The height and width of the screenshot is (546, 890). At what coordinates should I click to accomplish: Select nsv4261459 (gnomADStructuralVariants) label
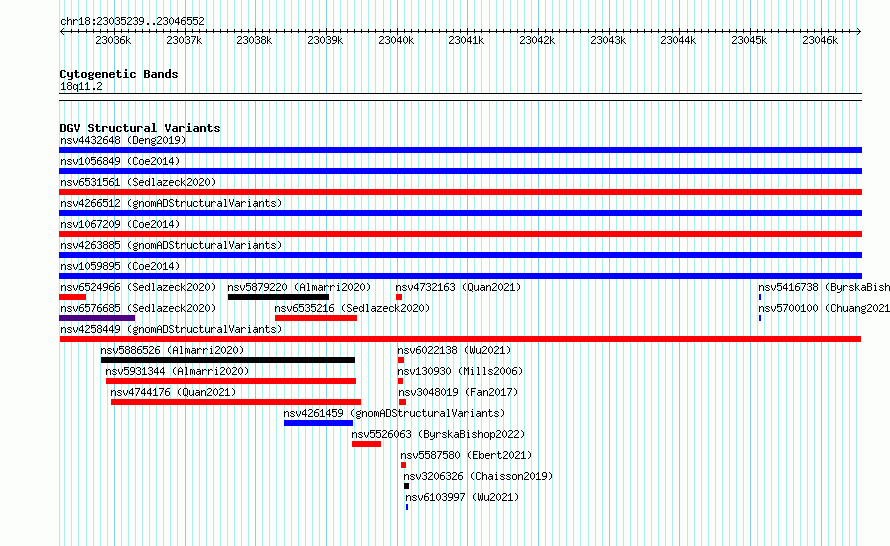(x=394, y=413)
